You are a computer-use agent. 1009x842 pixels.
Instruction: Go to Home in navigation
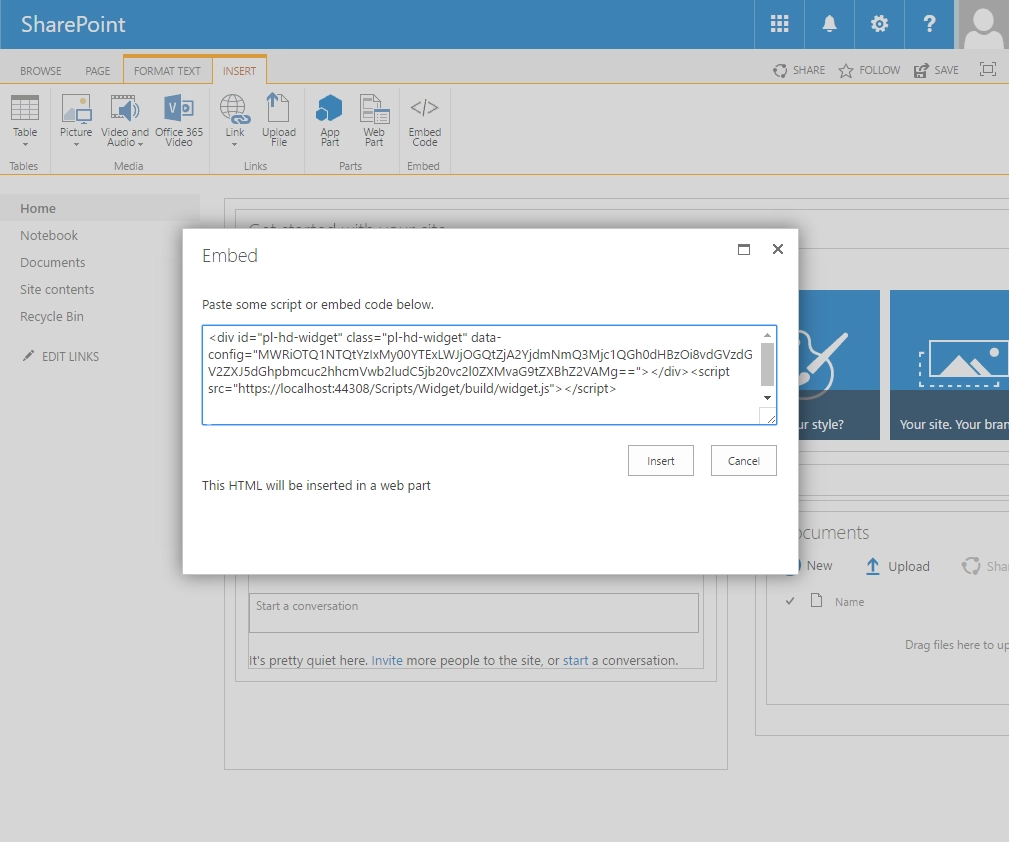click(38, 209)
